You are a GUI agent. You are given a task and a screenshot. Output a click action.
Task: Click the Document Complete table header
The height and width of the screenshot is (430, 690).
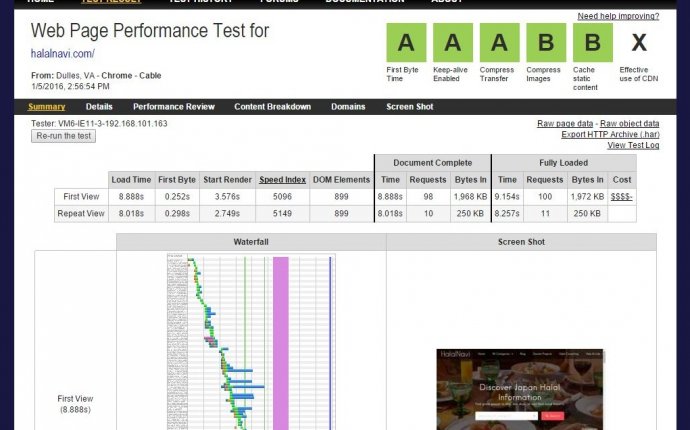pos(433,163)
